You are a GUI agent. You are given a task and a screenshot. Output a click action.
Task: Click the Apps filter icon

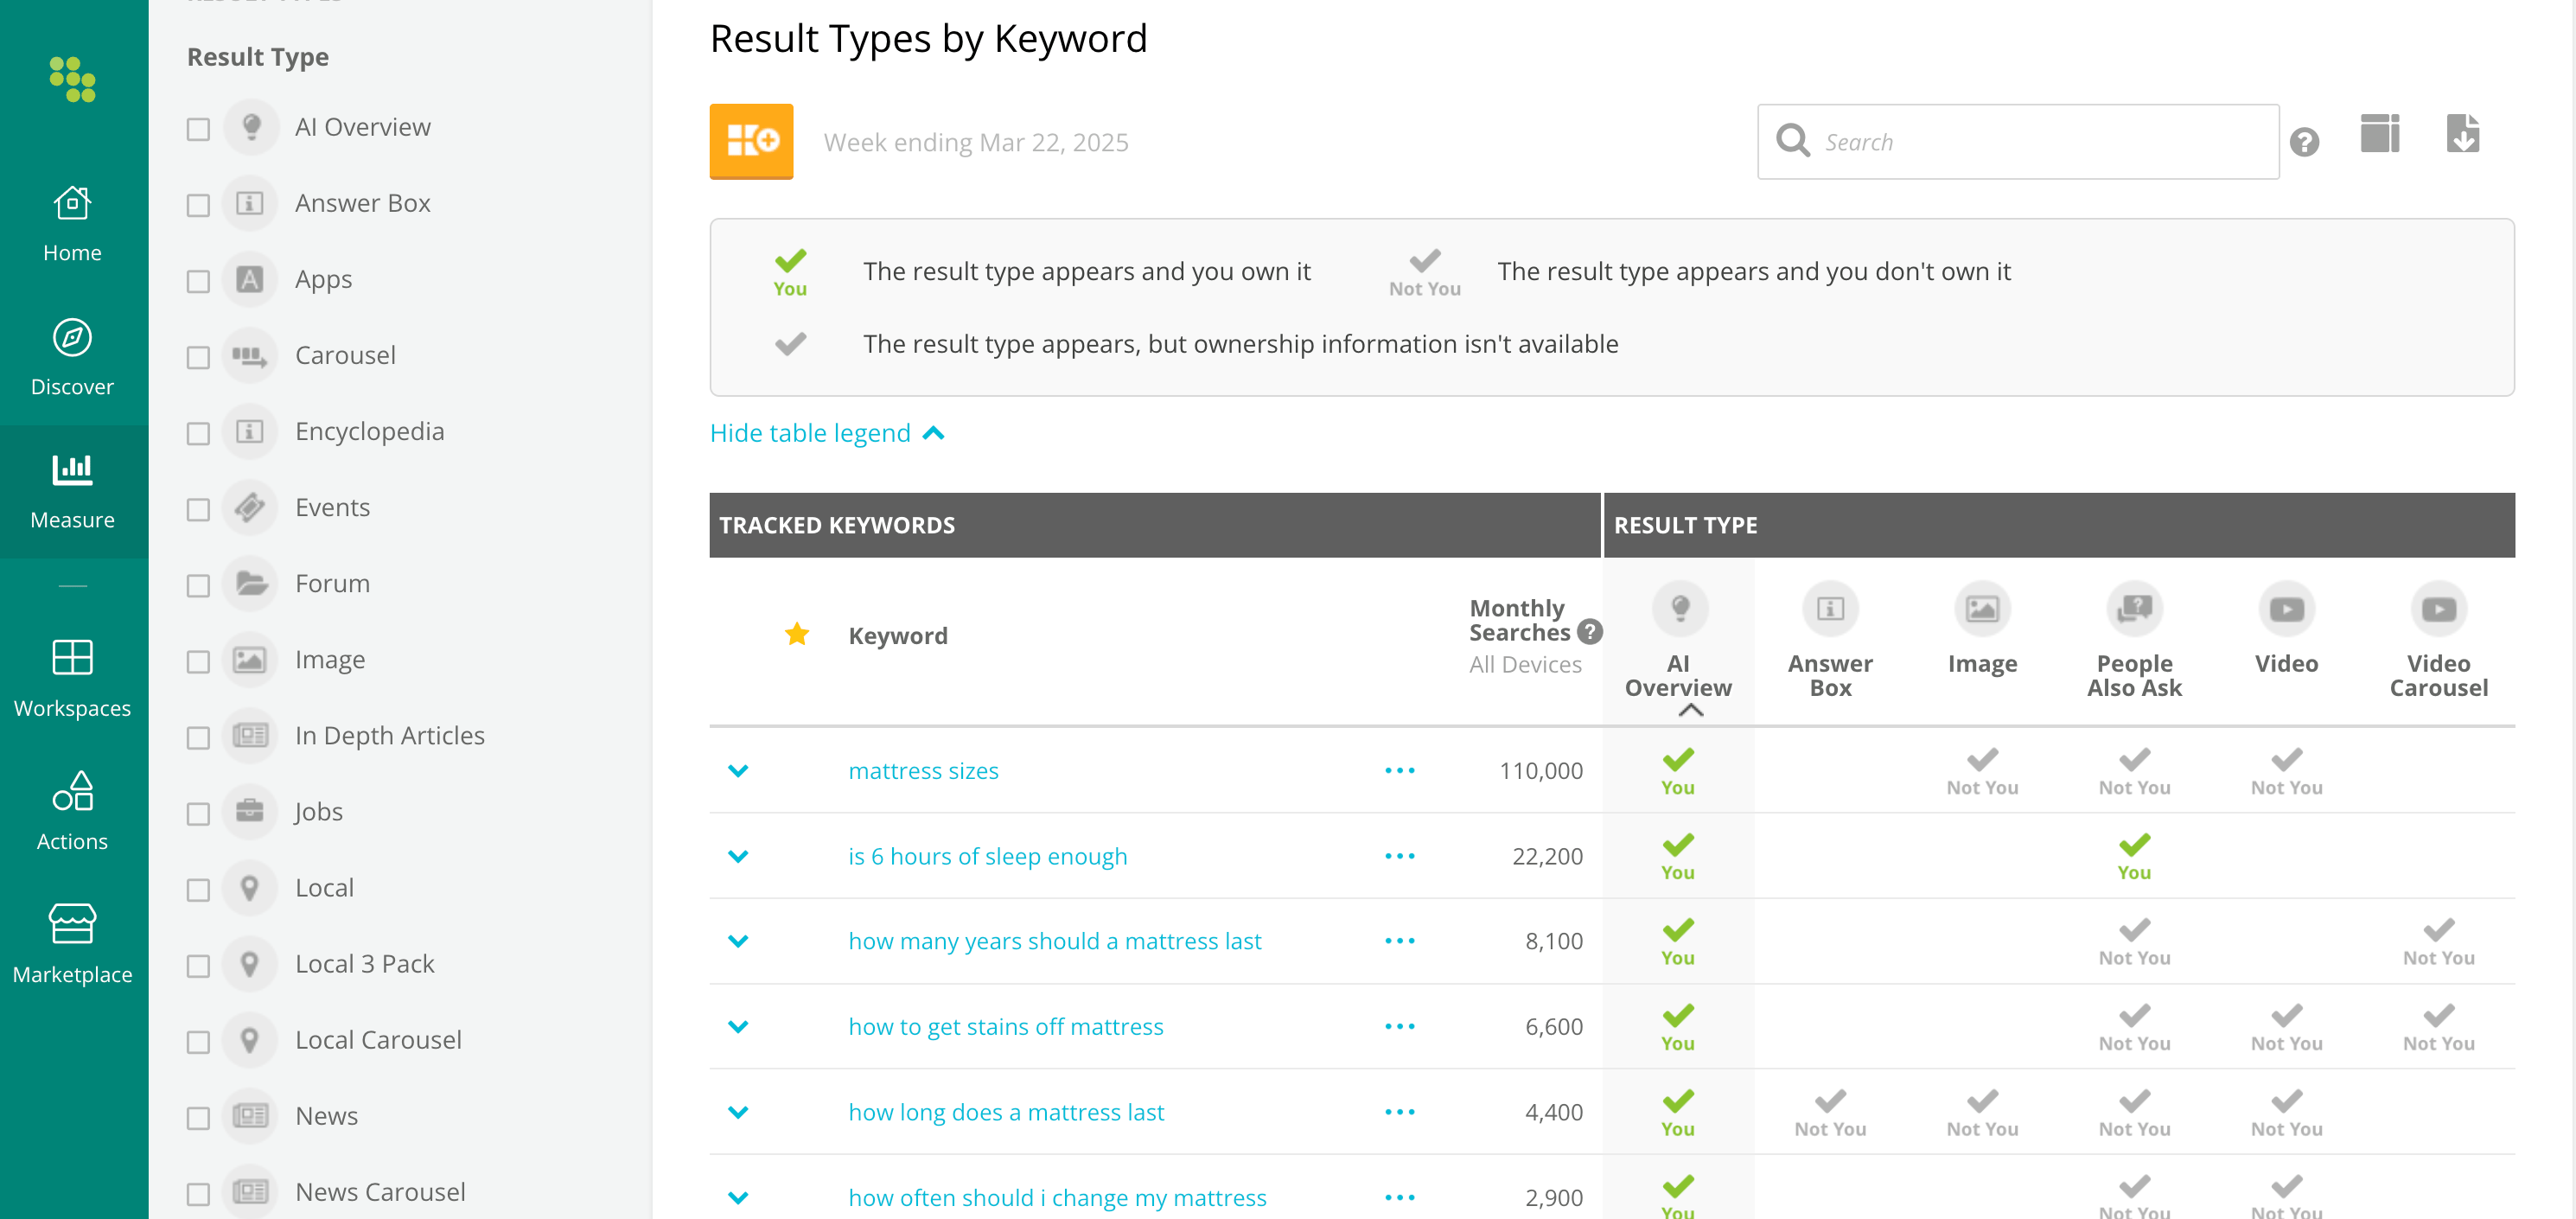point(250,280)
